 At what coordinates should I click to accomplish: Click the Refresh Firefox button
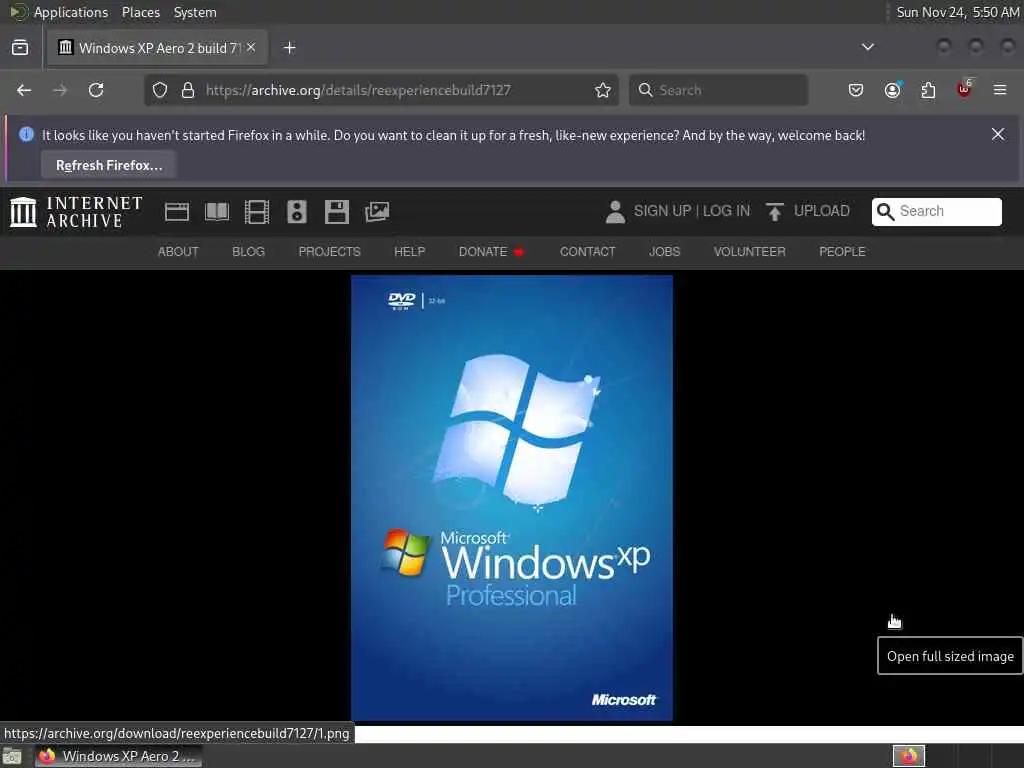(109, 165)
